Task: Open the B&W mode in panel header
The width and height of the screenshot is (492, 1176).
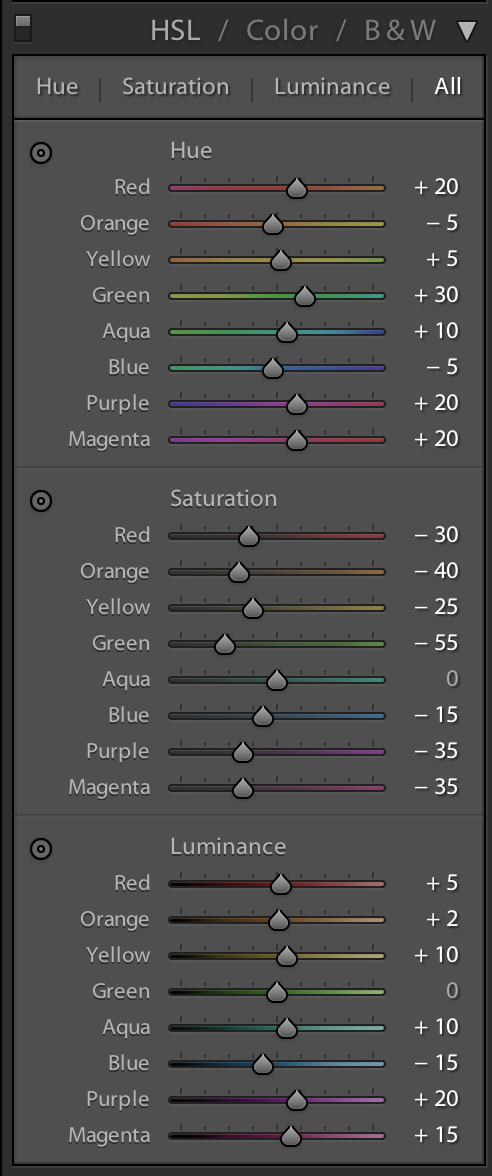Action: 400,30
